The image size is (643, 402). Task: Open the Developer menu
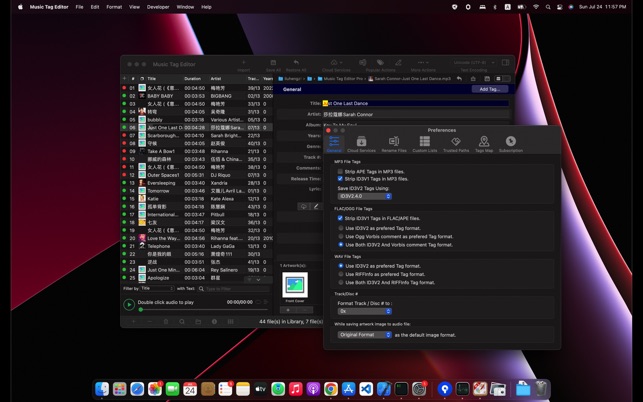(158, 7)
